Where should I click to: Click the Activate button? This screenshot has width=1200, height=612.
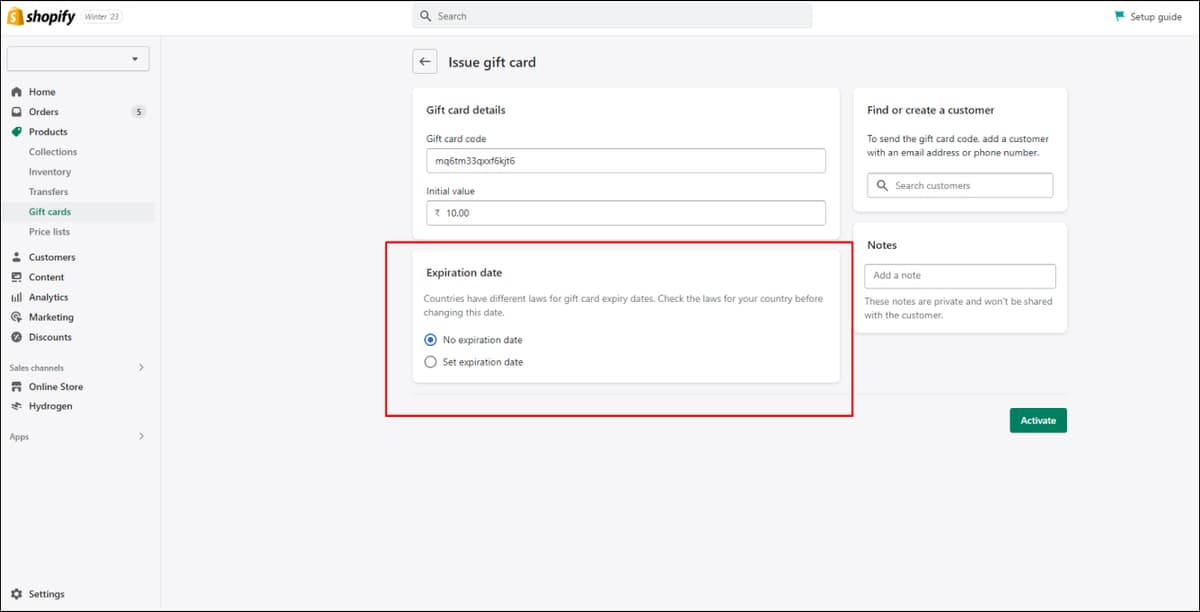(x=1038, y=420)
